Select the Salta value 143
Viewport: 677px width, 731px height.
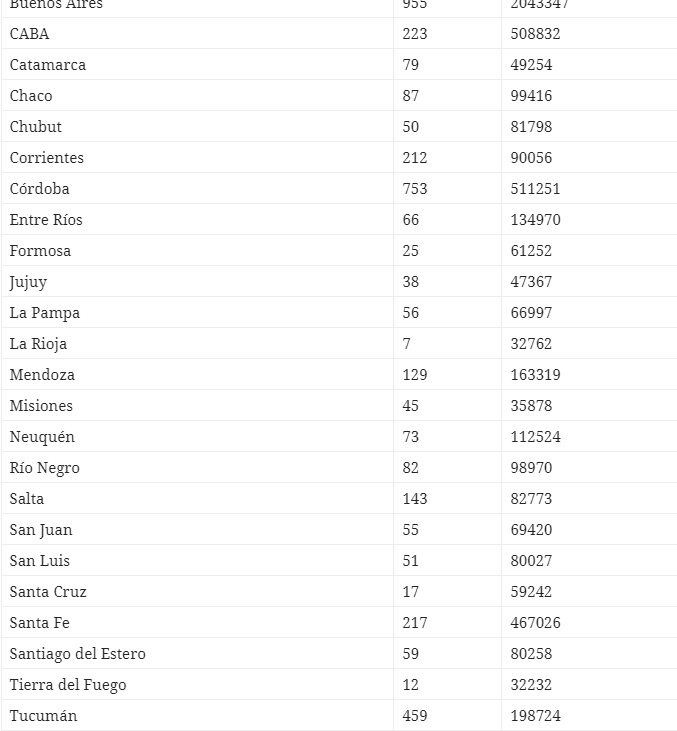414,499
